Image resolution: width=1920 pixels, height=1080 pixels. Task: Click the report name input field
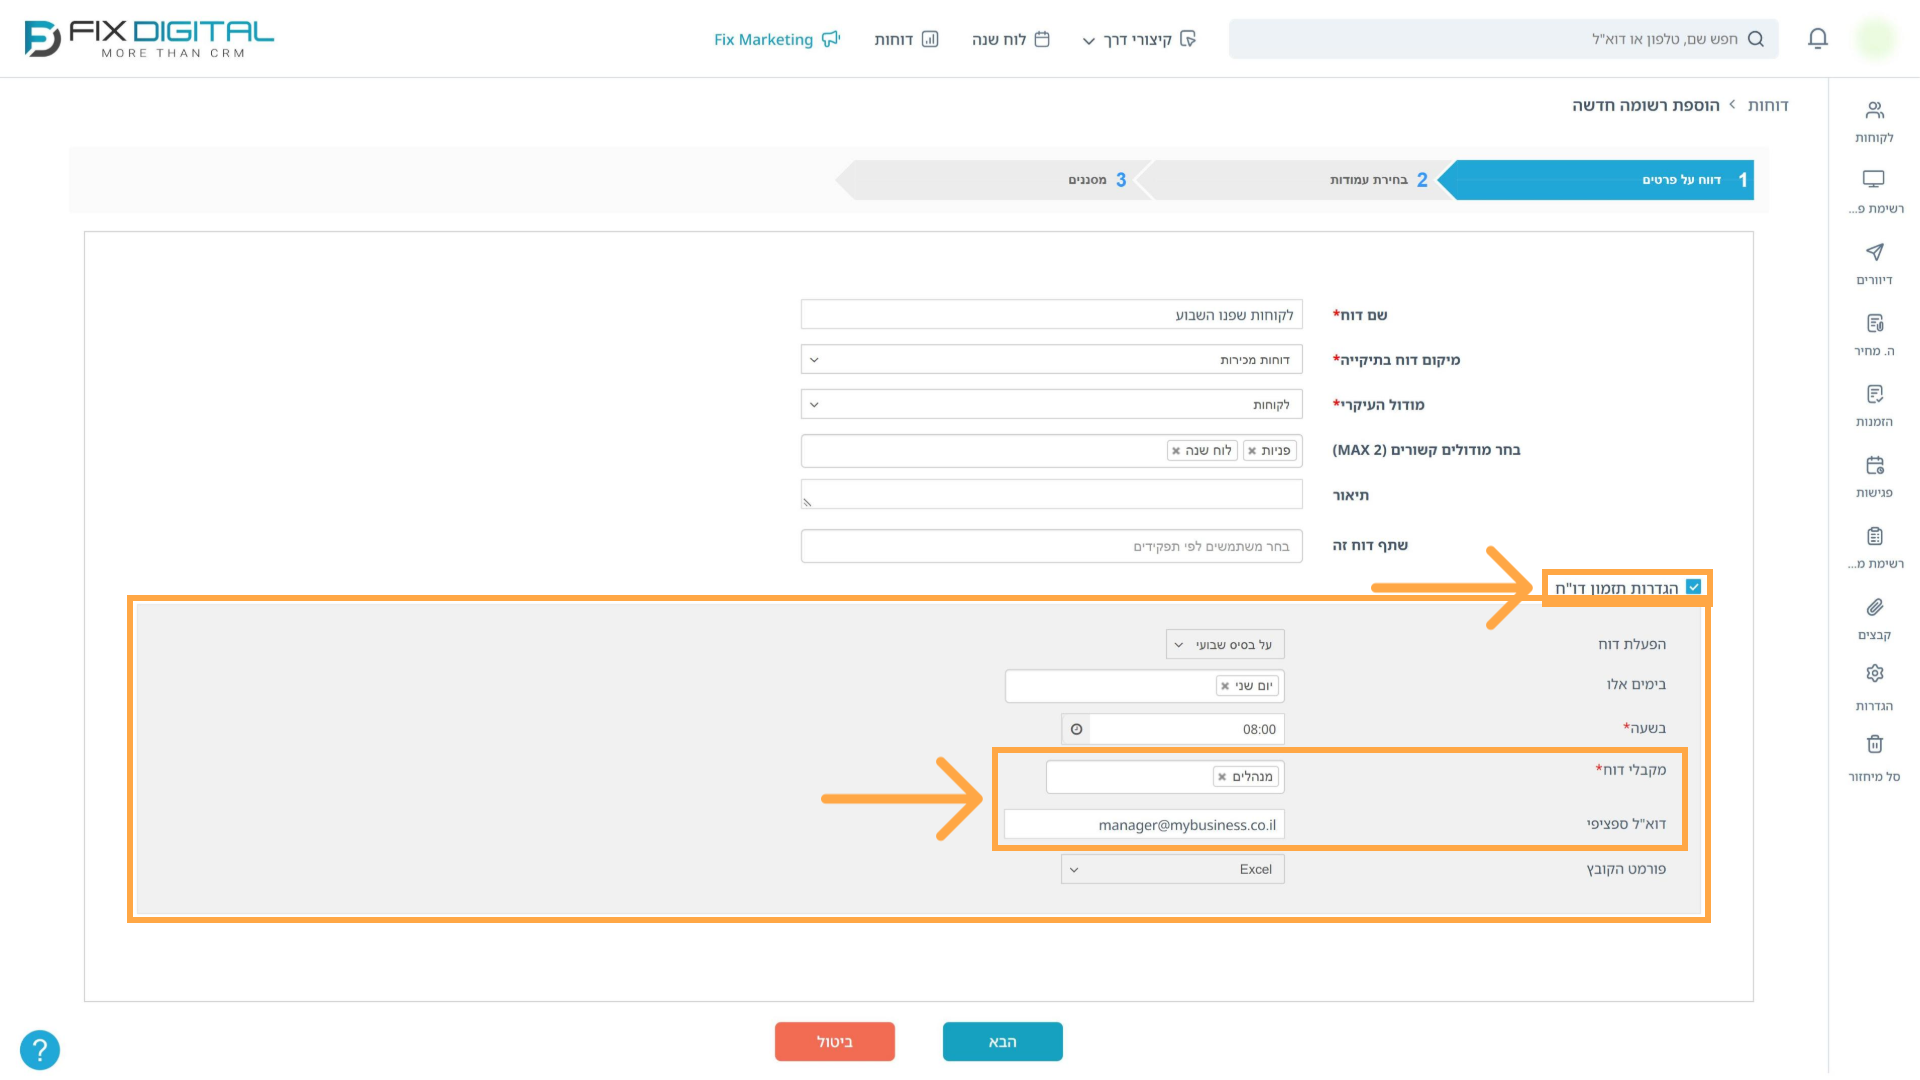[x=1052, y=315]
